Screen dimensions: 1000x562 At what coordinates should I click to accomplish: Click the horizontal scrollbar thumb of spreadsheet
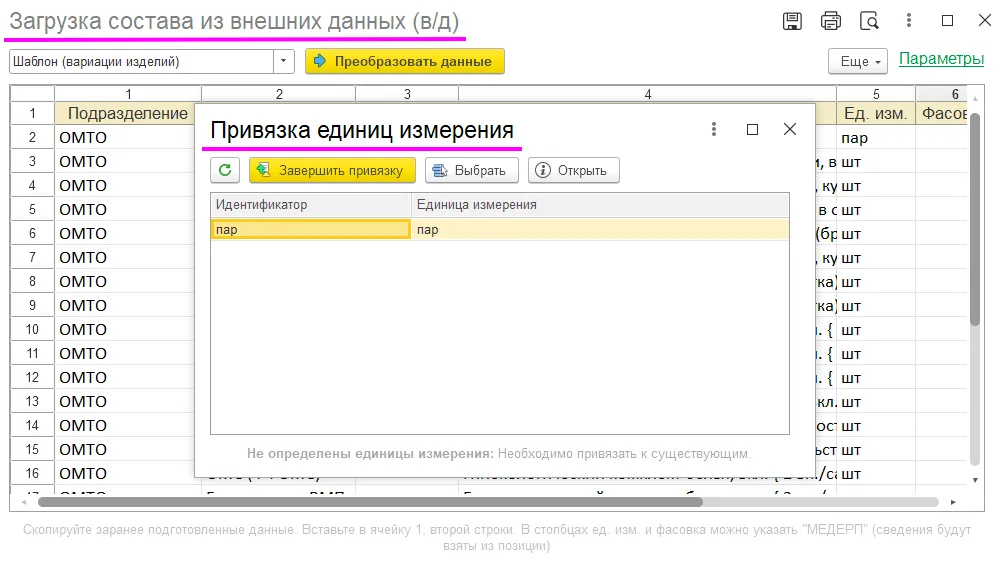[x=370, y=502]
